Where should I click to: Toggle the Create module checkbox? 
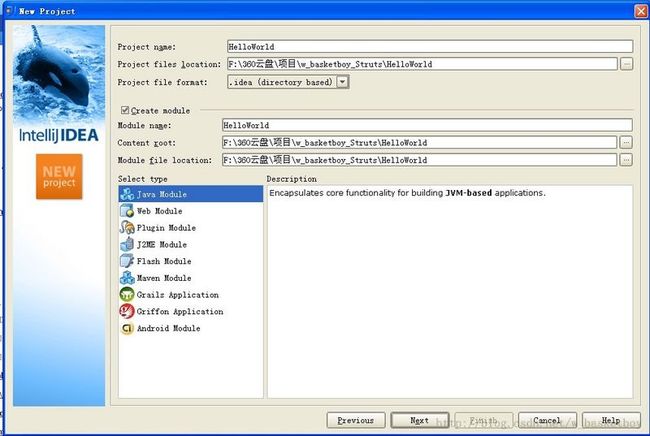[x=125, y=110]
